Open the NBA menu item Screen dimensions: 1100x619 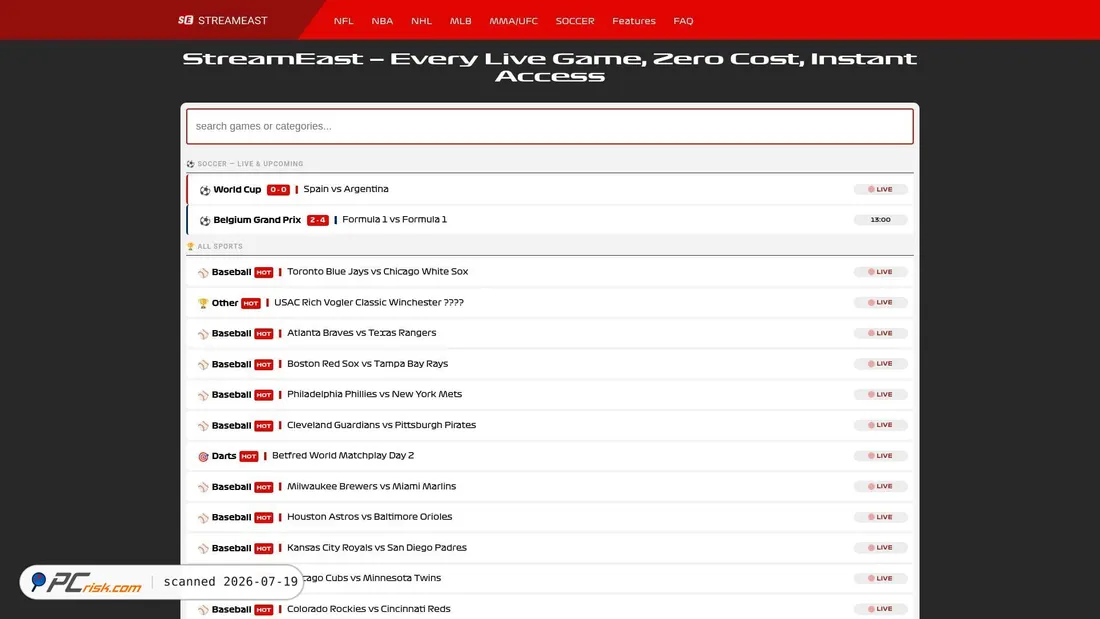[x=382, y=21]
